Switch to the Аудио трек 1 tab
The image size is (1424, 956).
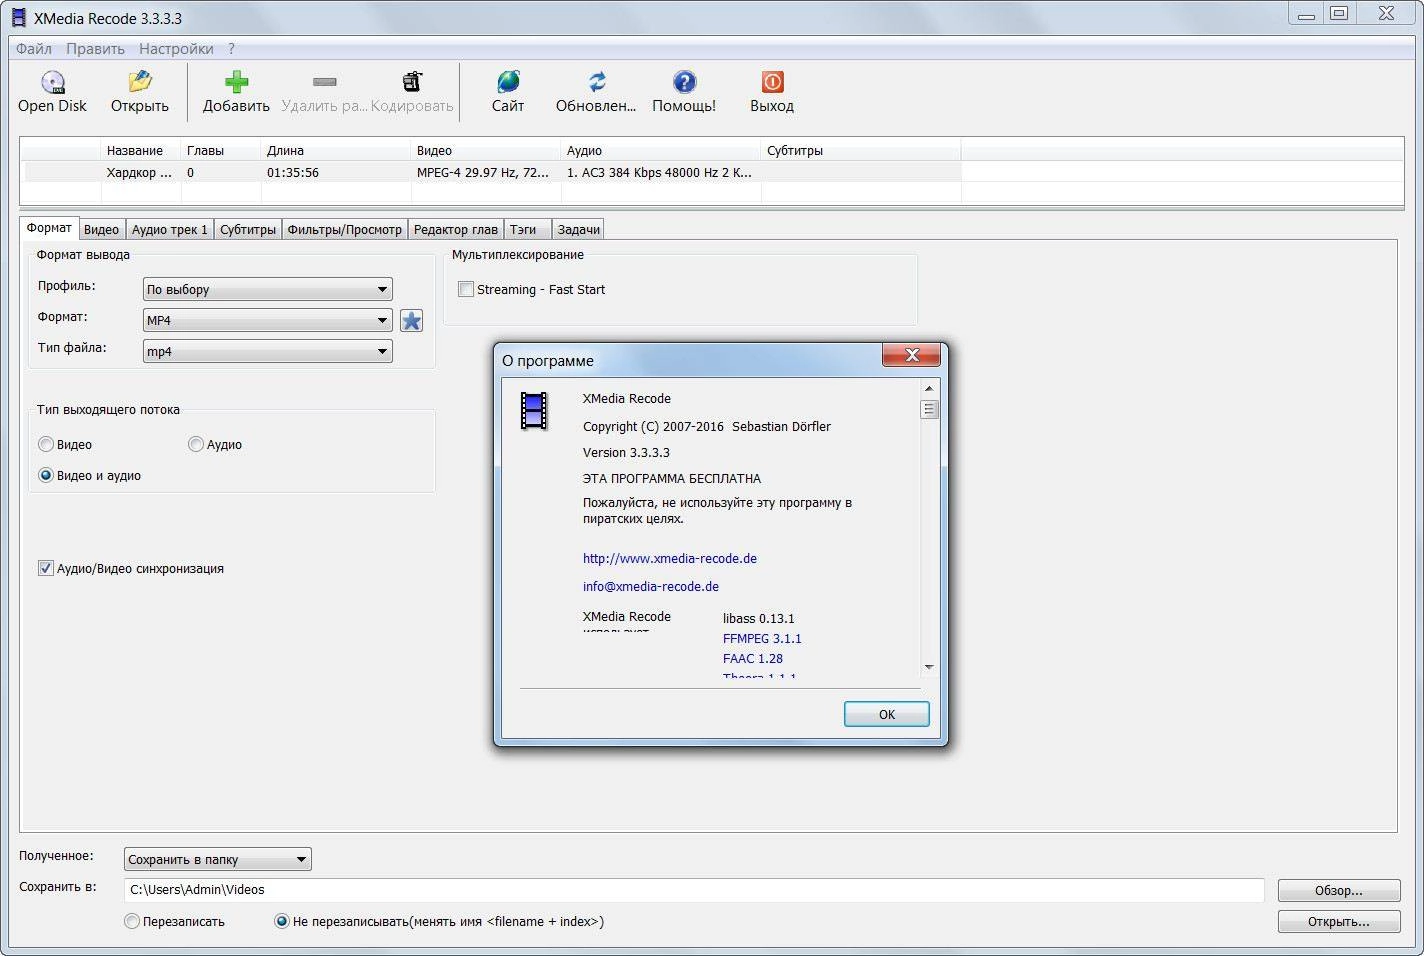click(169, 229)
